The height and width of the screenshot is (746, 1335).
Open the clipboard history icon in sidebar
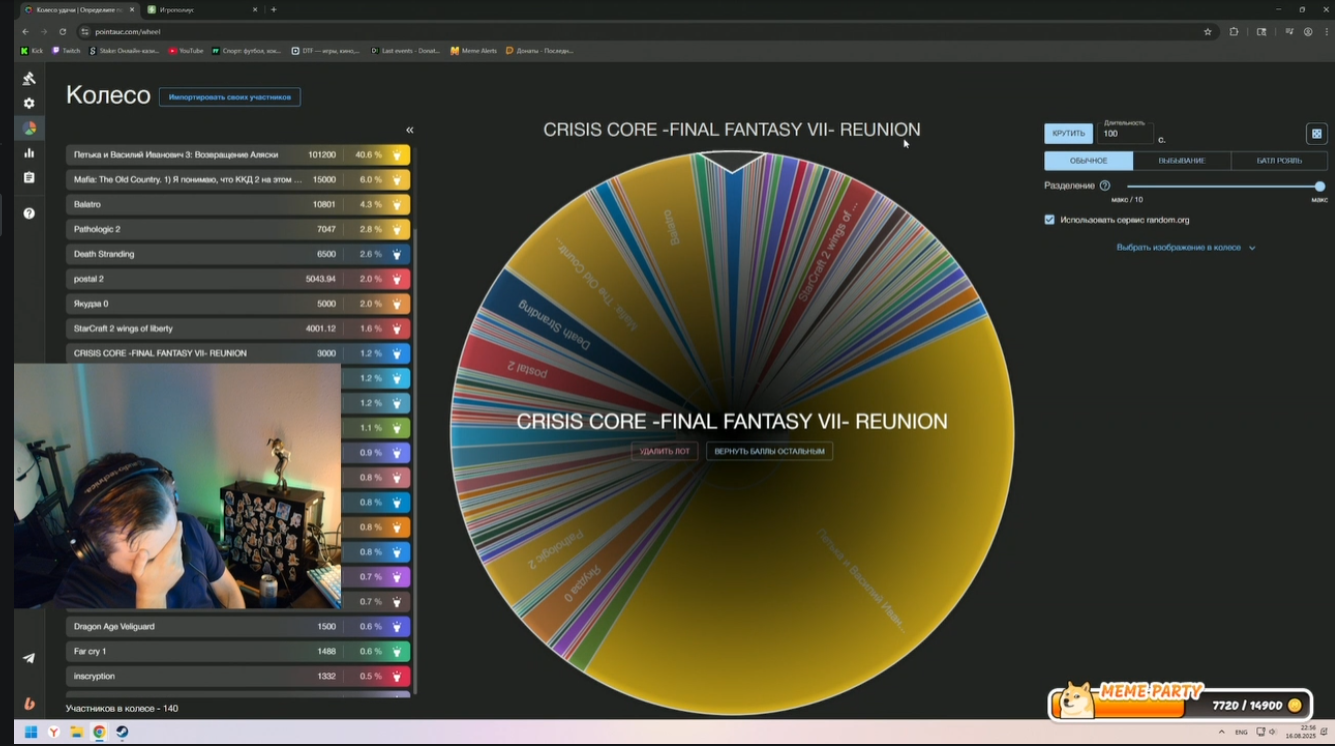coord(29,178)
